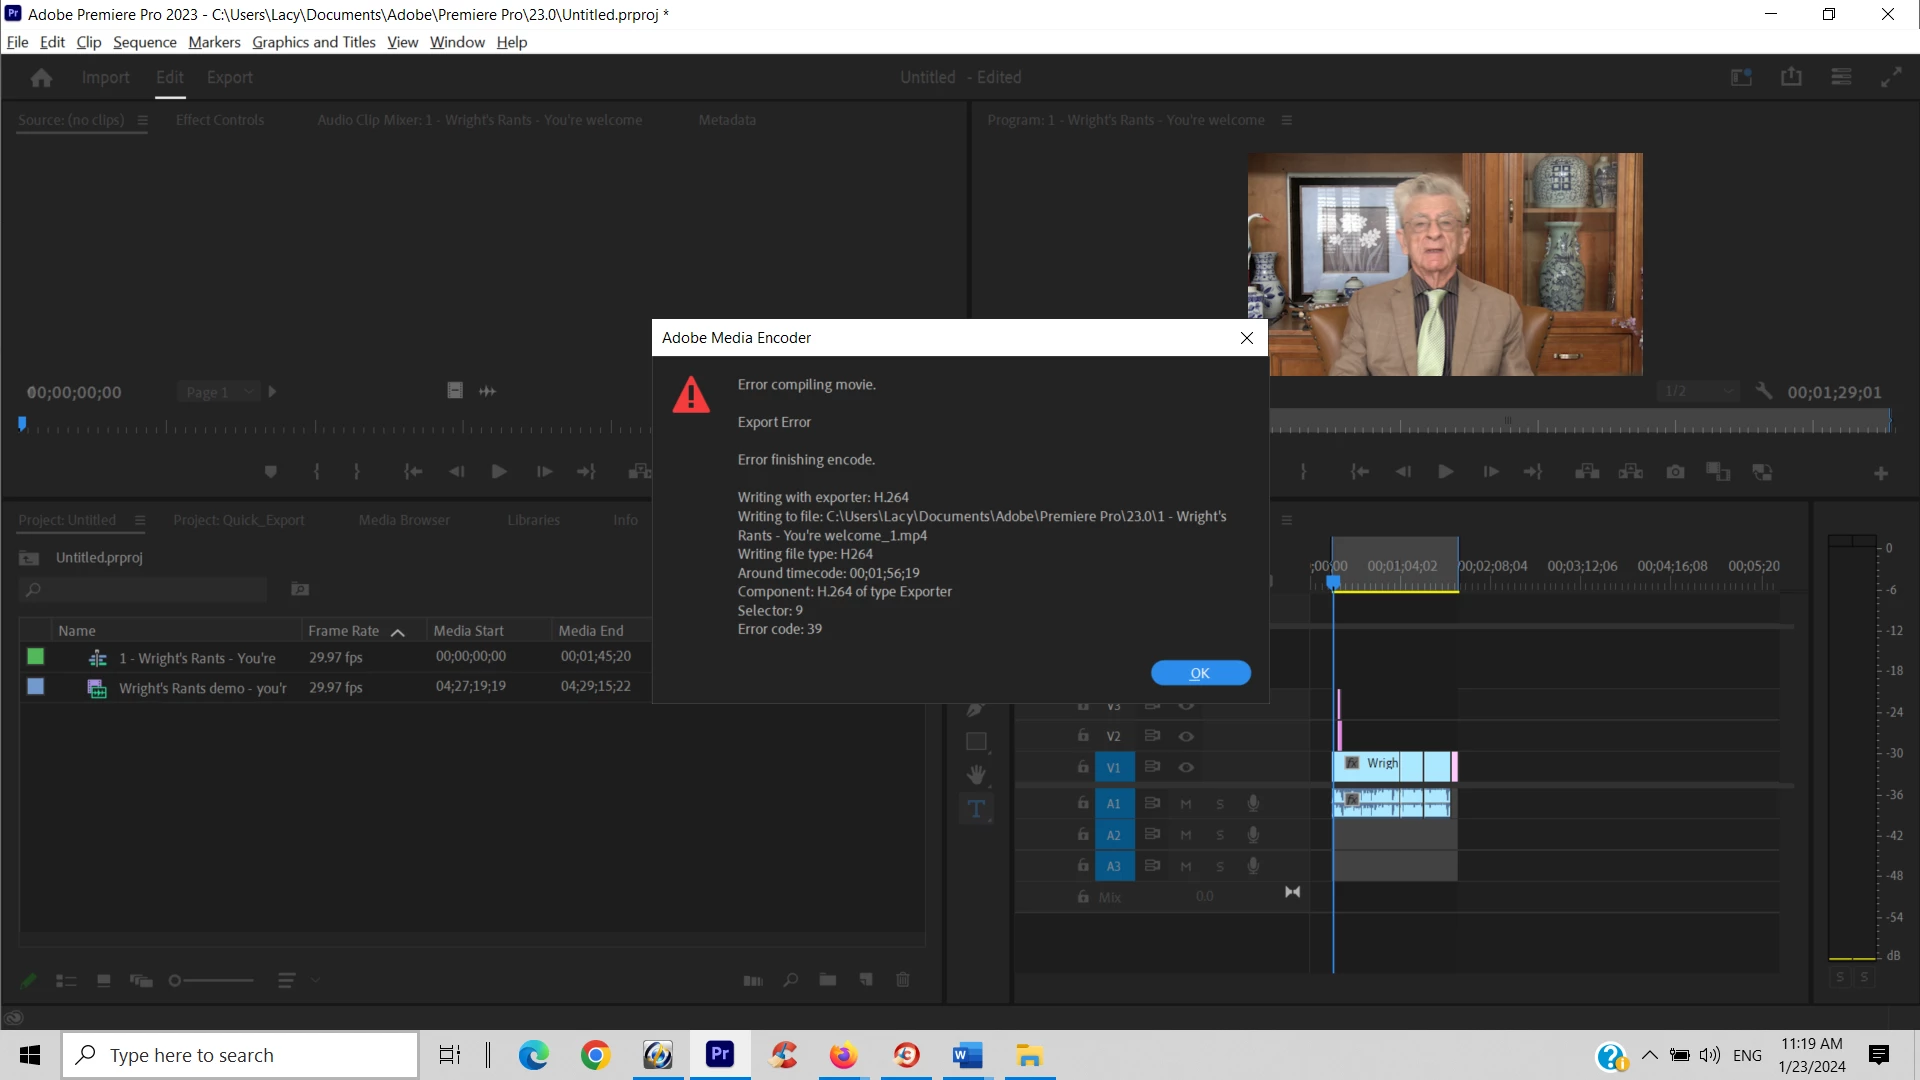Viewport: 1920px width, 1080px height.
Task: Click the Quick Export share icon
Action: click(1791, 77)
